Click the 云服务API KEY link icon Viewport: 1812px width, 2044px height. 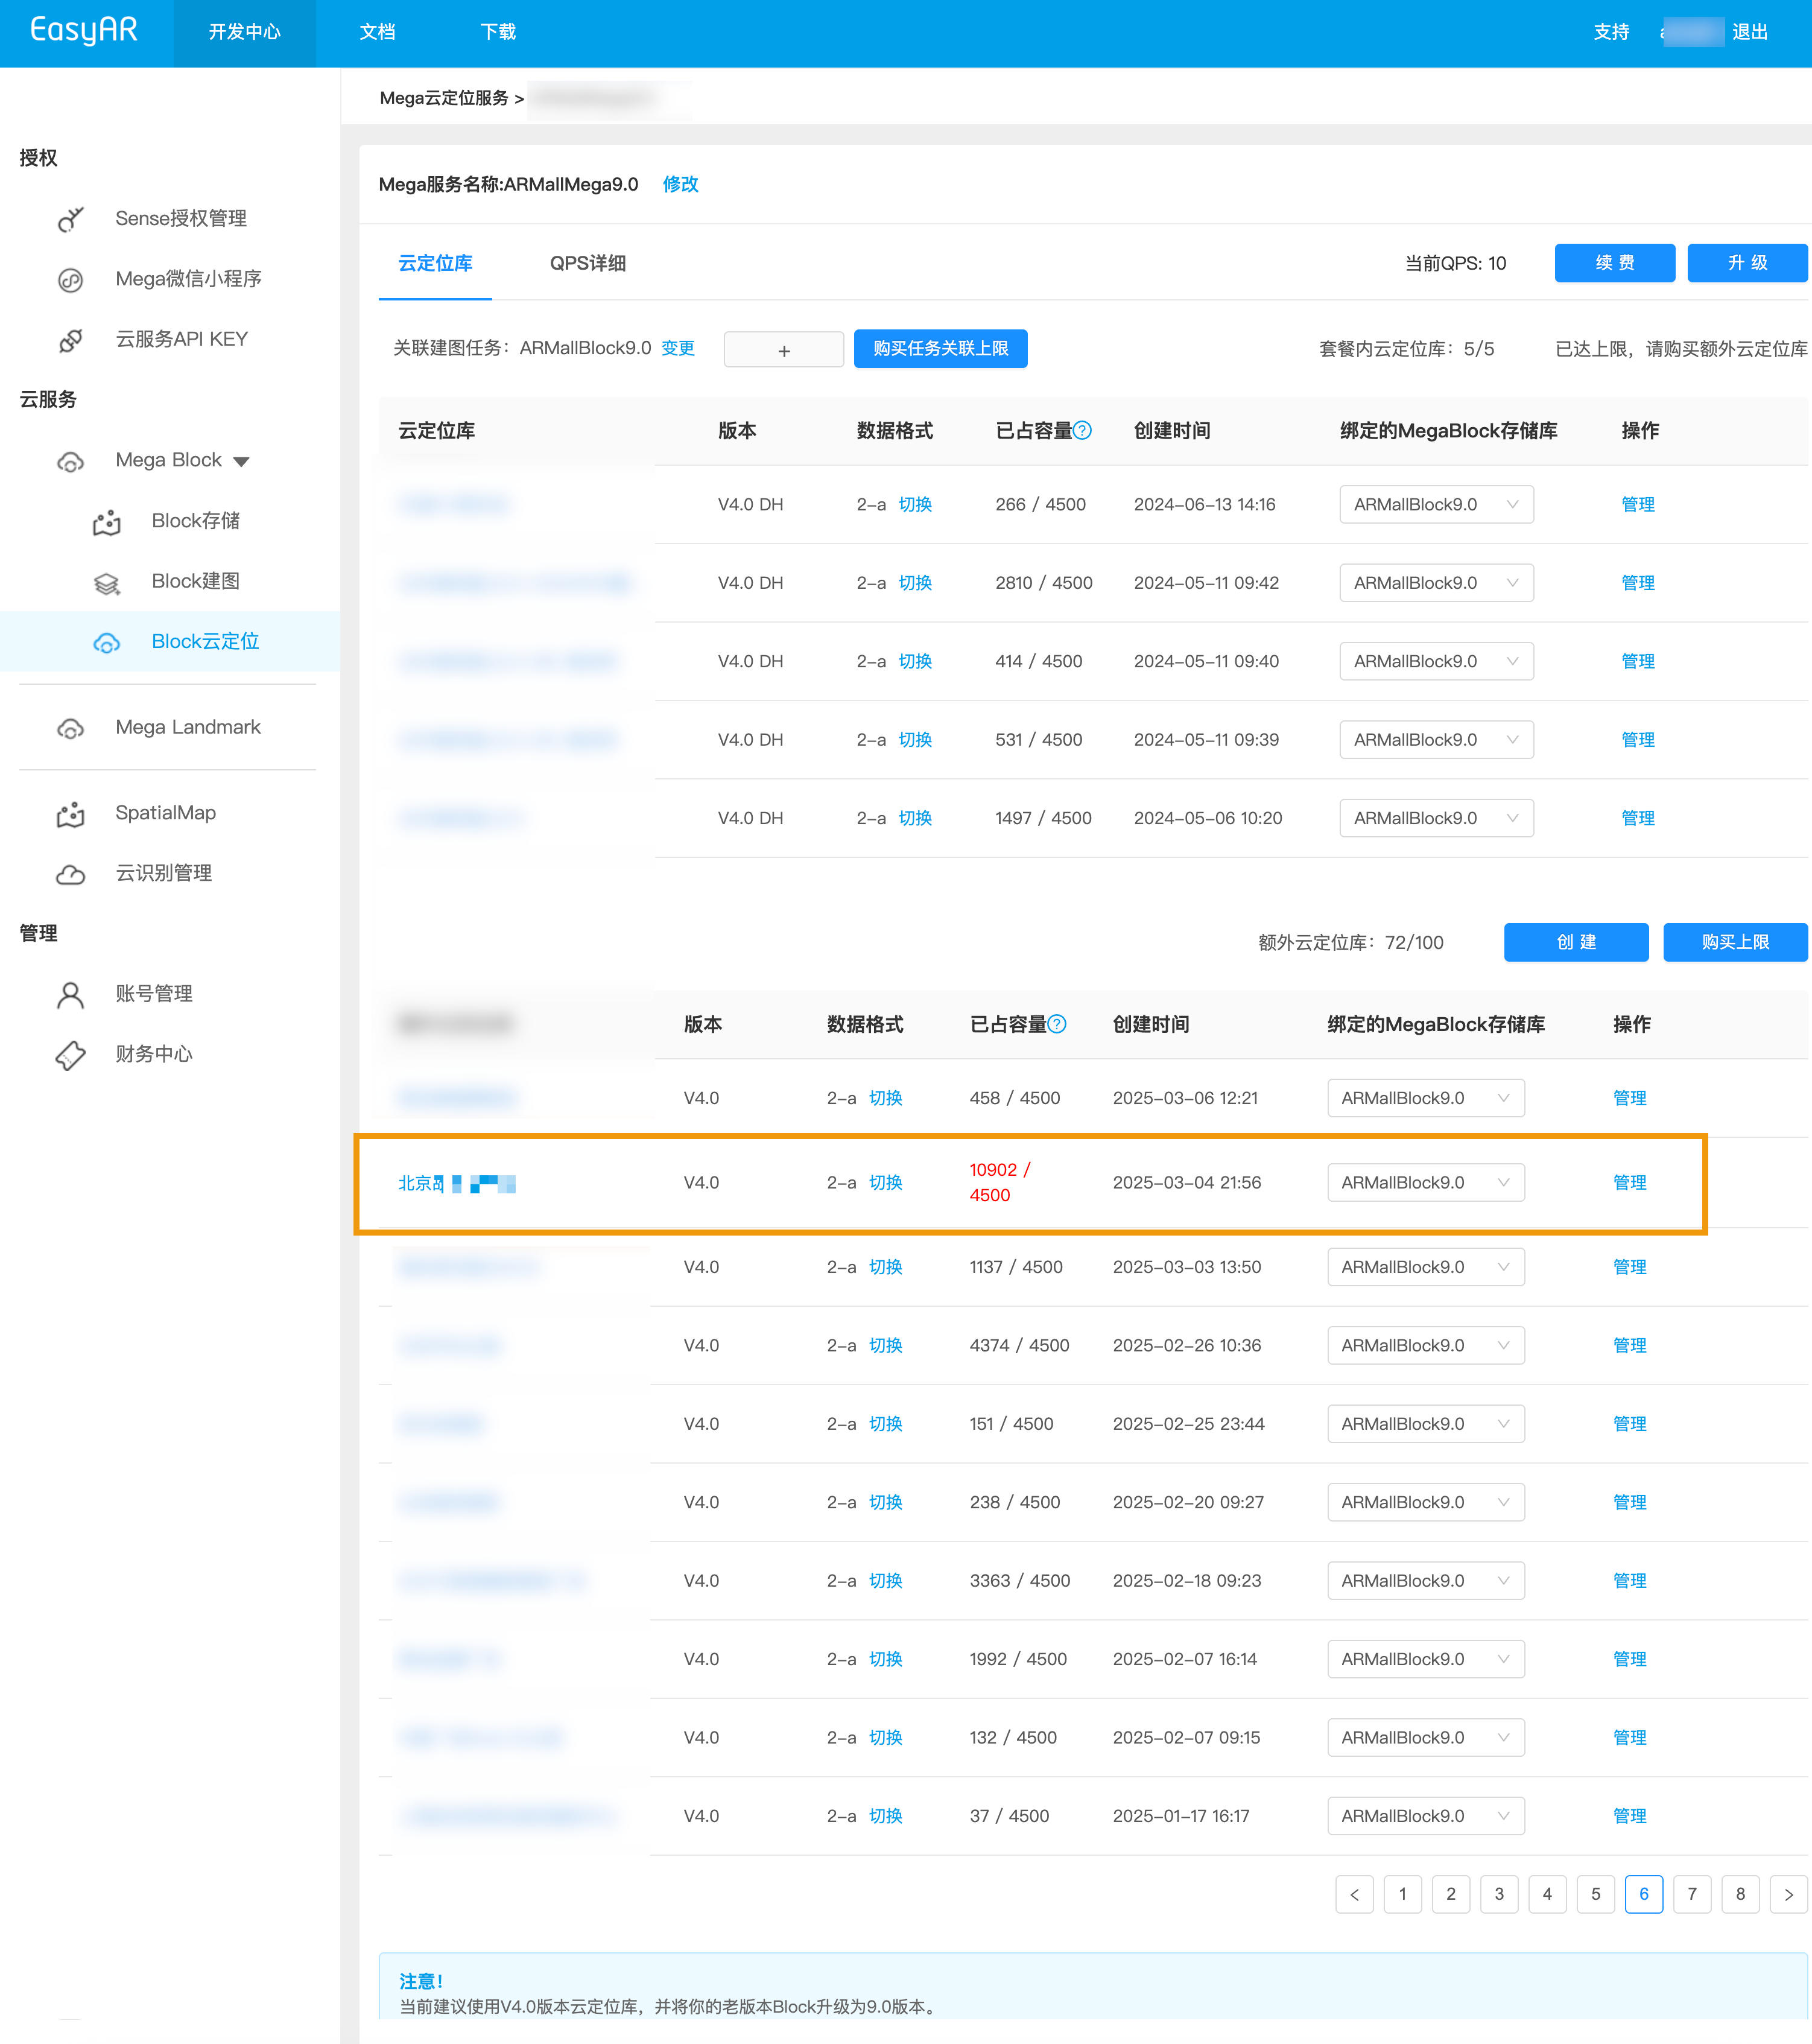70,340
